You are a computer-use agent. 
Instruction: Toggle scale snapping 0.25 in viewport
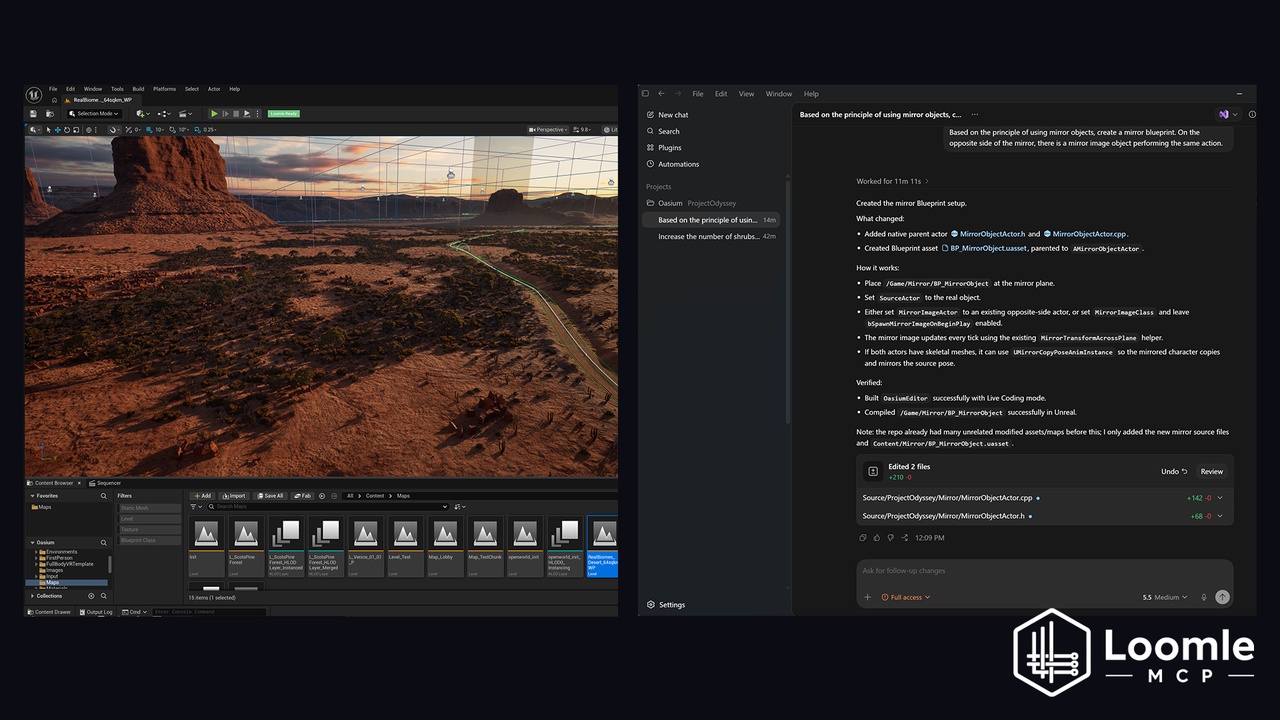point(197,130)
